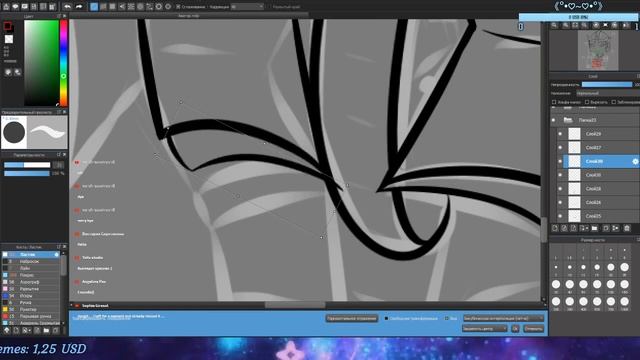Zoom in using the navigator magnifier icon
Image resolution: width=640 pixels, height=360 pixels.
(x=554, y=25)
